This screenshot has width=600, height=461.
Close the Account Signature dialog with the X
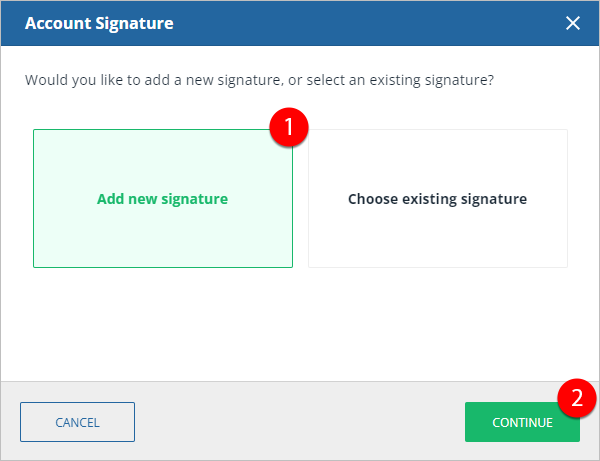coord(573,23)
